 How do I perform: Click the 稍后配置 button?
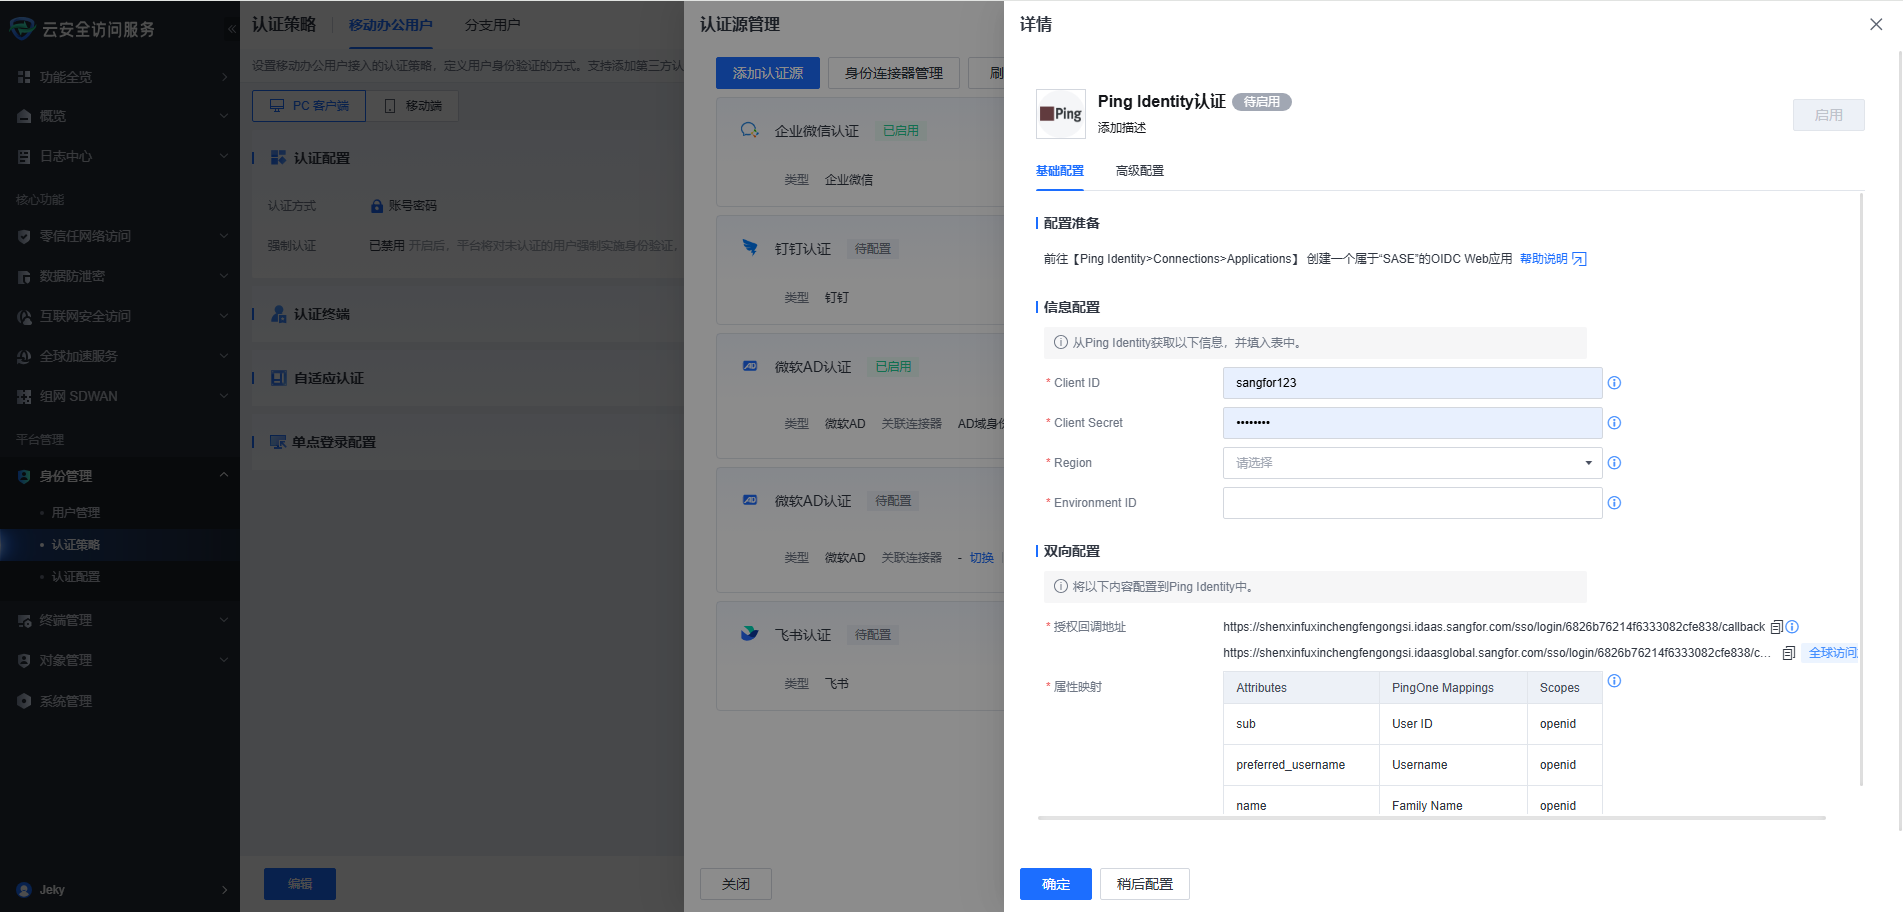click(1144, 884)
